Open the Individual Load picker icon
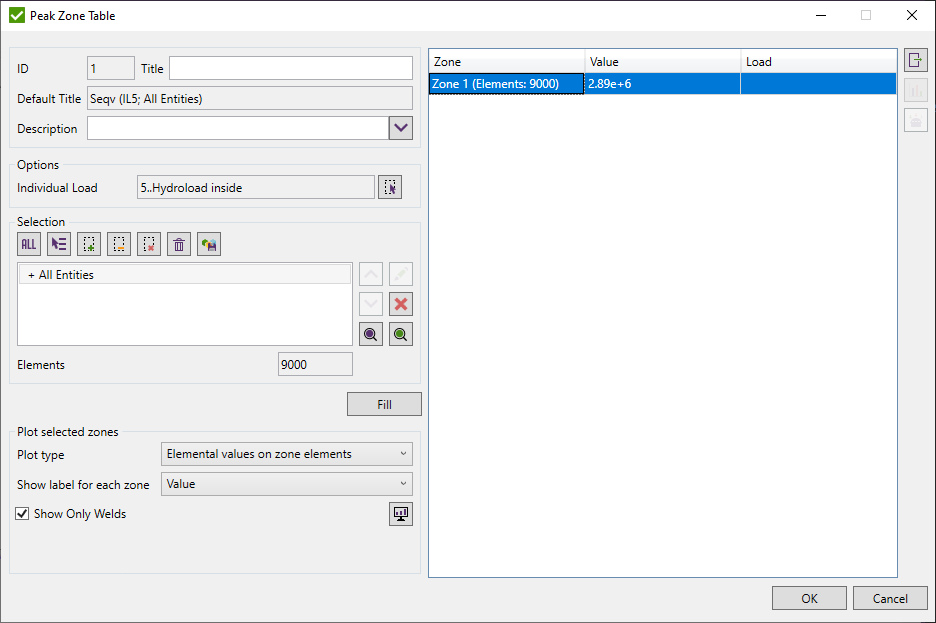 click(389, 186)
